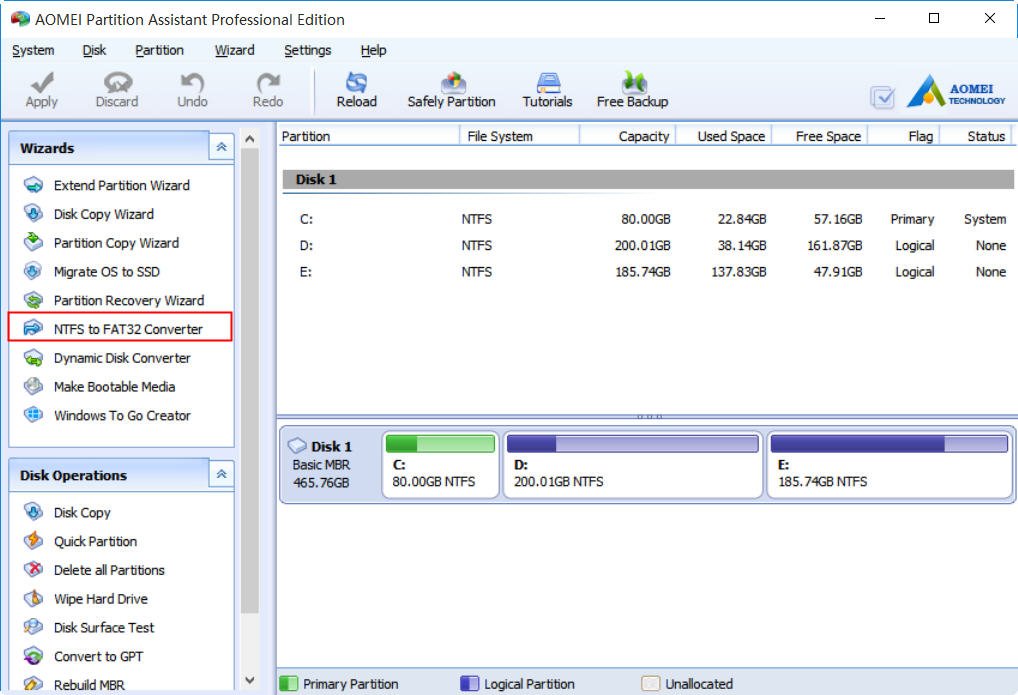Launch Extend Partition Wizard link
1018x695 pixels.
pyautogui.click(x=121, y=185)
